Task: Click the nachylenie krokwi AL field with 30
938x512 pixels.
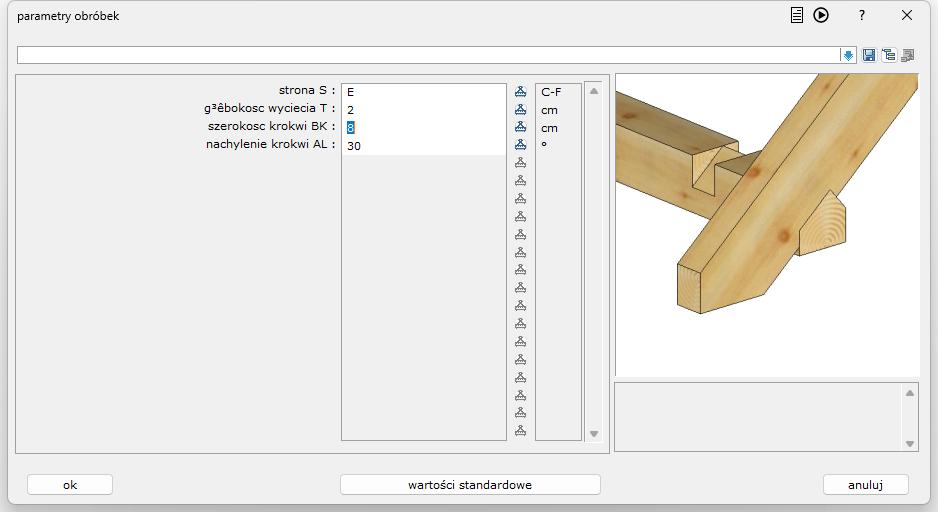Action: tap(423, 146)
